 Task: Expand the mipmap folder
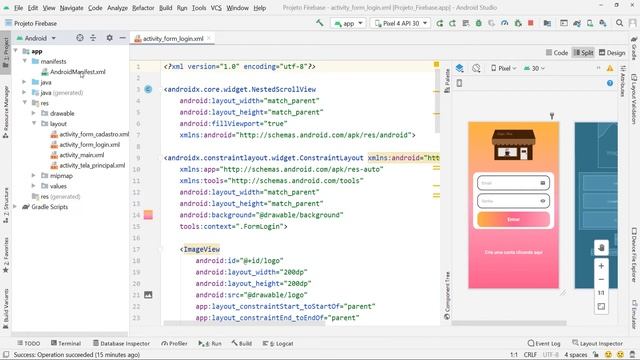point(34,176)
